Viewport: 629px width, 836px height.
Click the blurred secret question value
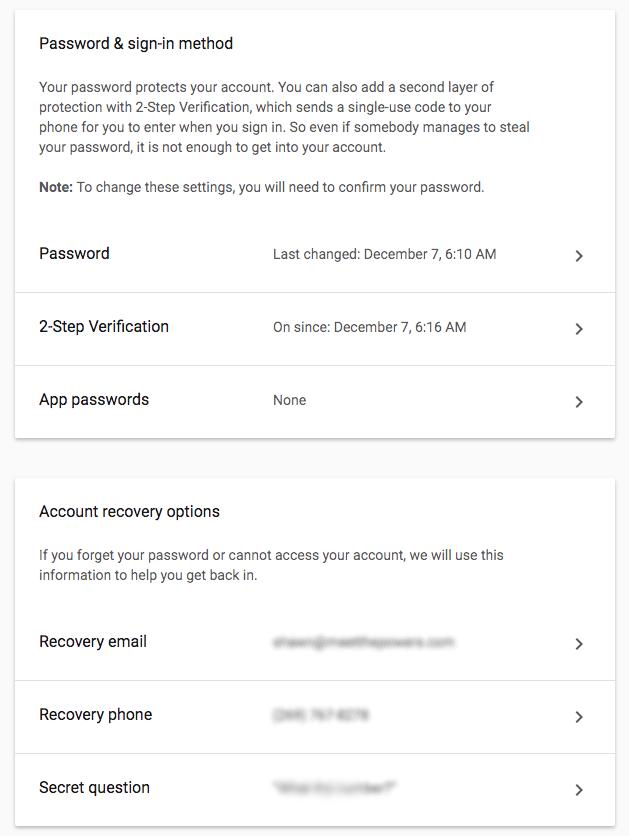pyautogui.click(x=334, y=788)
